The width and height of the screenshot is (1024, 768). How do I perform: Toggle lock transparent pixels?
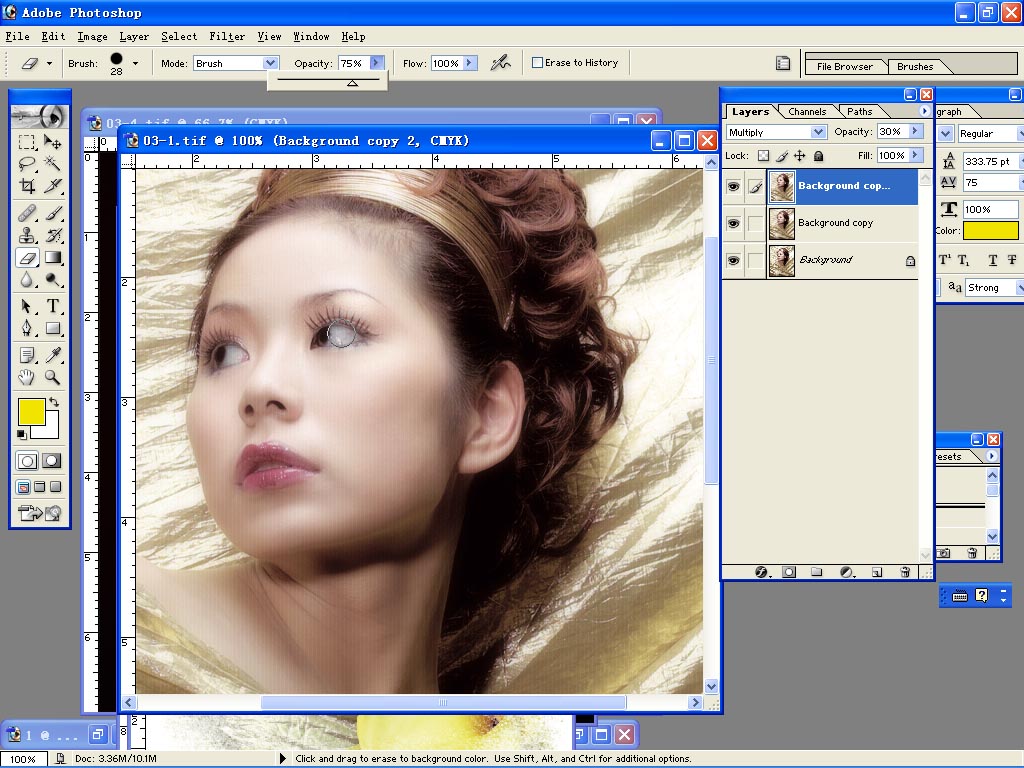[x=763, y=155]
